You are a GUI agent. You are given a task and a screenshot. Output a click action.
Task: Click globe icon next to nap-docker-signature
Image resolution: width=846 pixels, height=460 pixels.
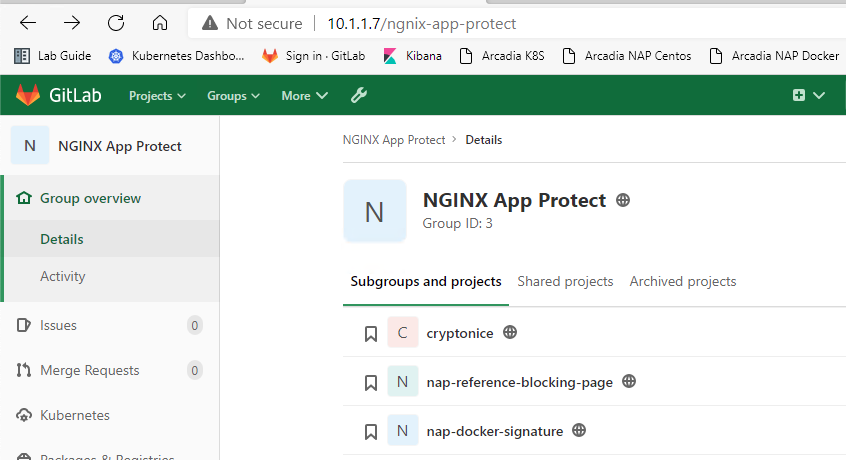coord(579,430)
